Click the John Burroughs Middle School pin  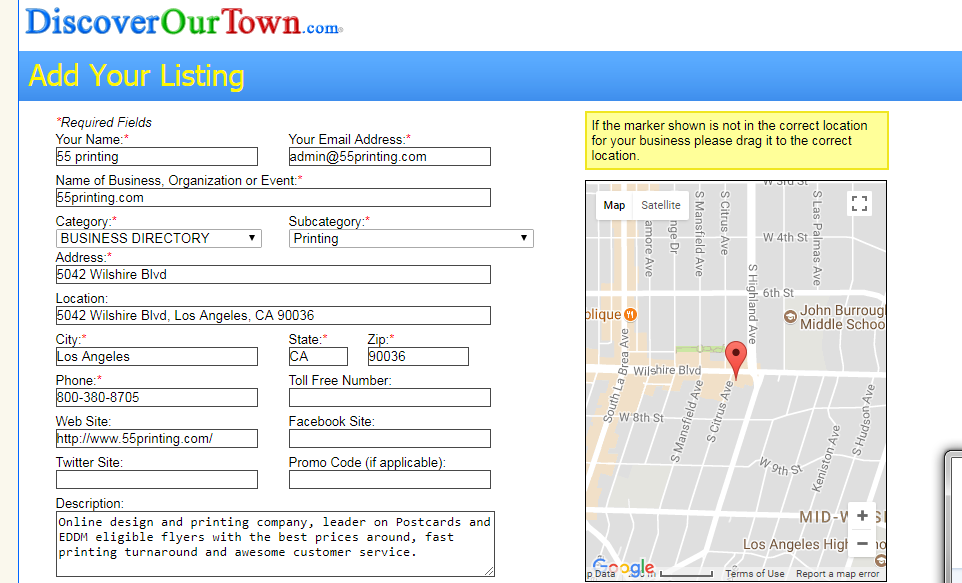[791, 317]
